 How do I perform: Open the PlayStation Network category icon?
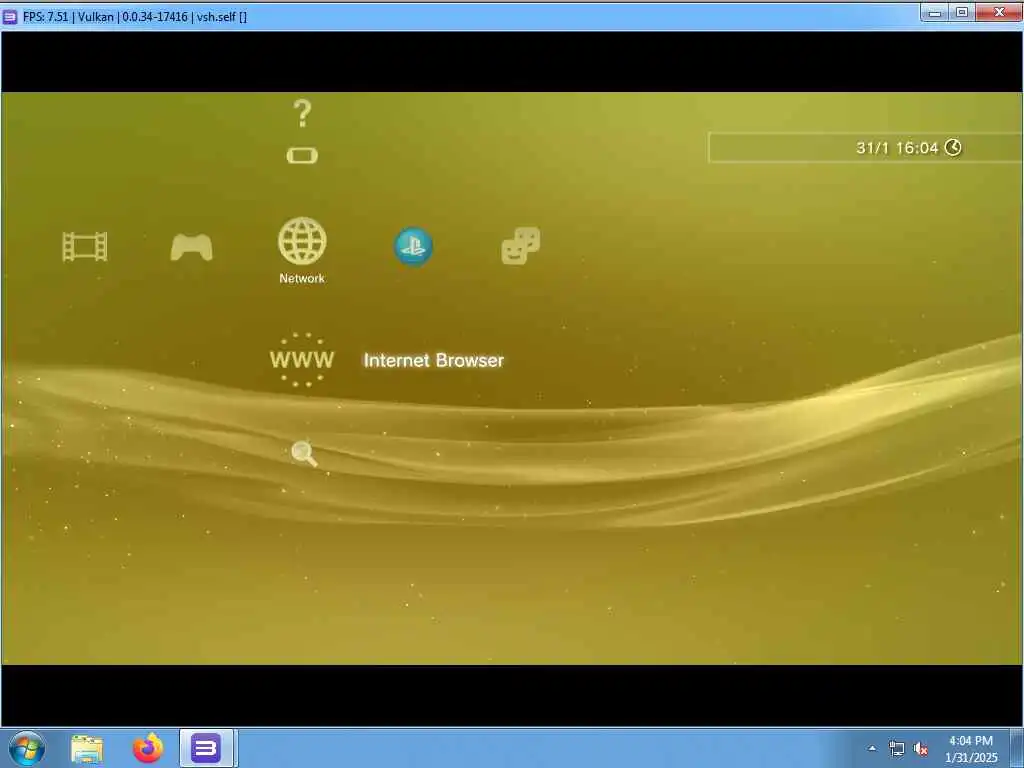413,246
